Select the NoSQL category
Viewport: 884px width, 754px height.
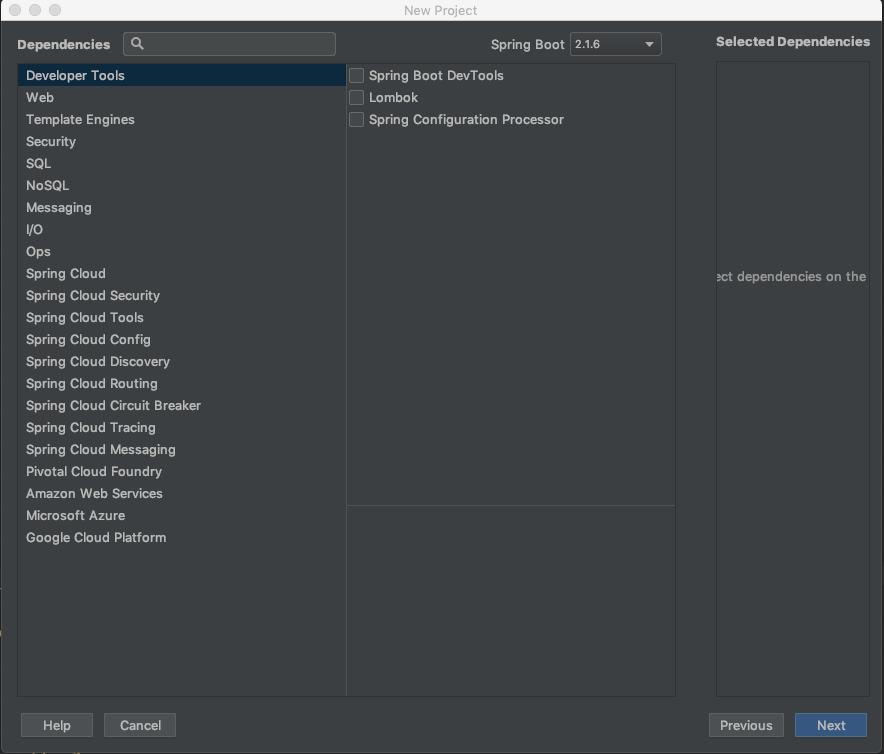(182, 186)
